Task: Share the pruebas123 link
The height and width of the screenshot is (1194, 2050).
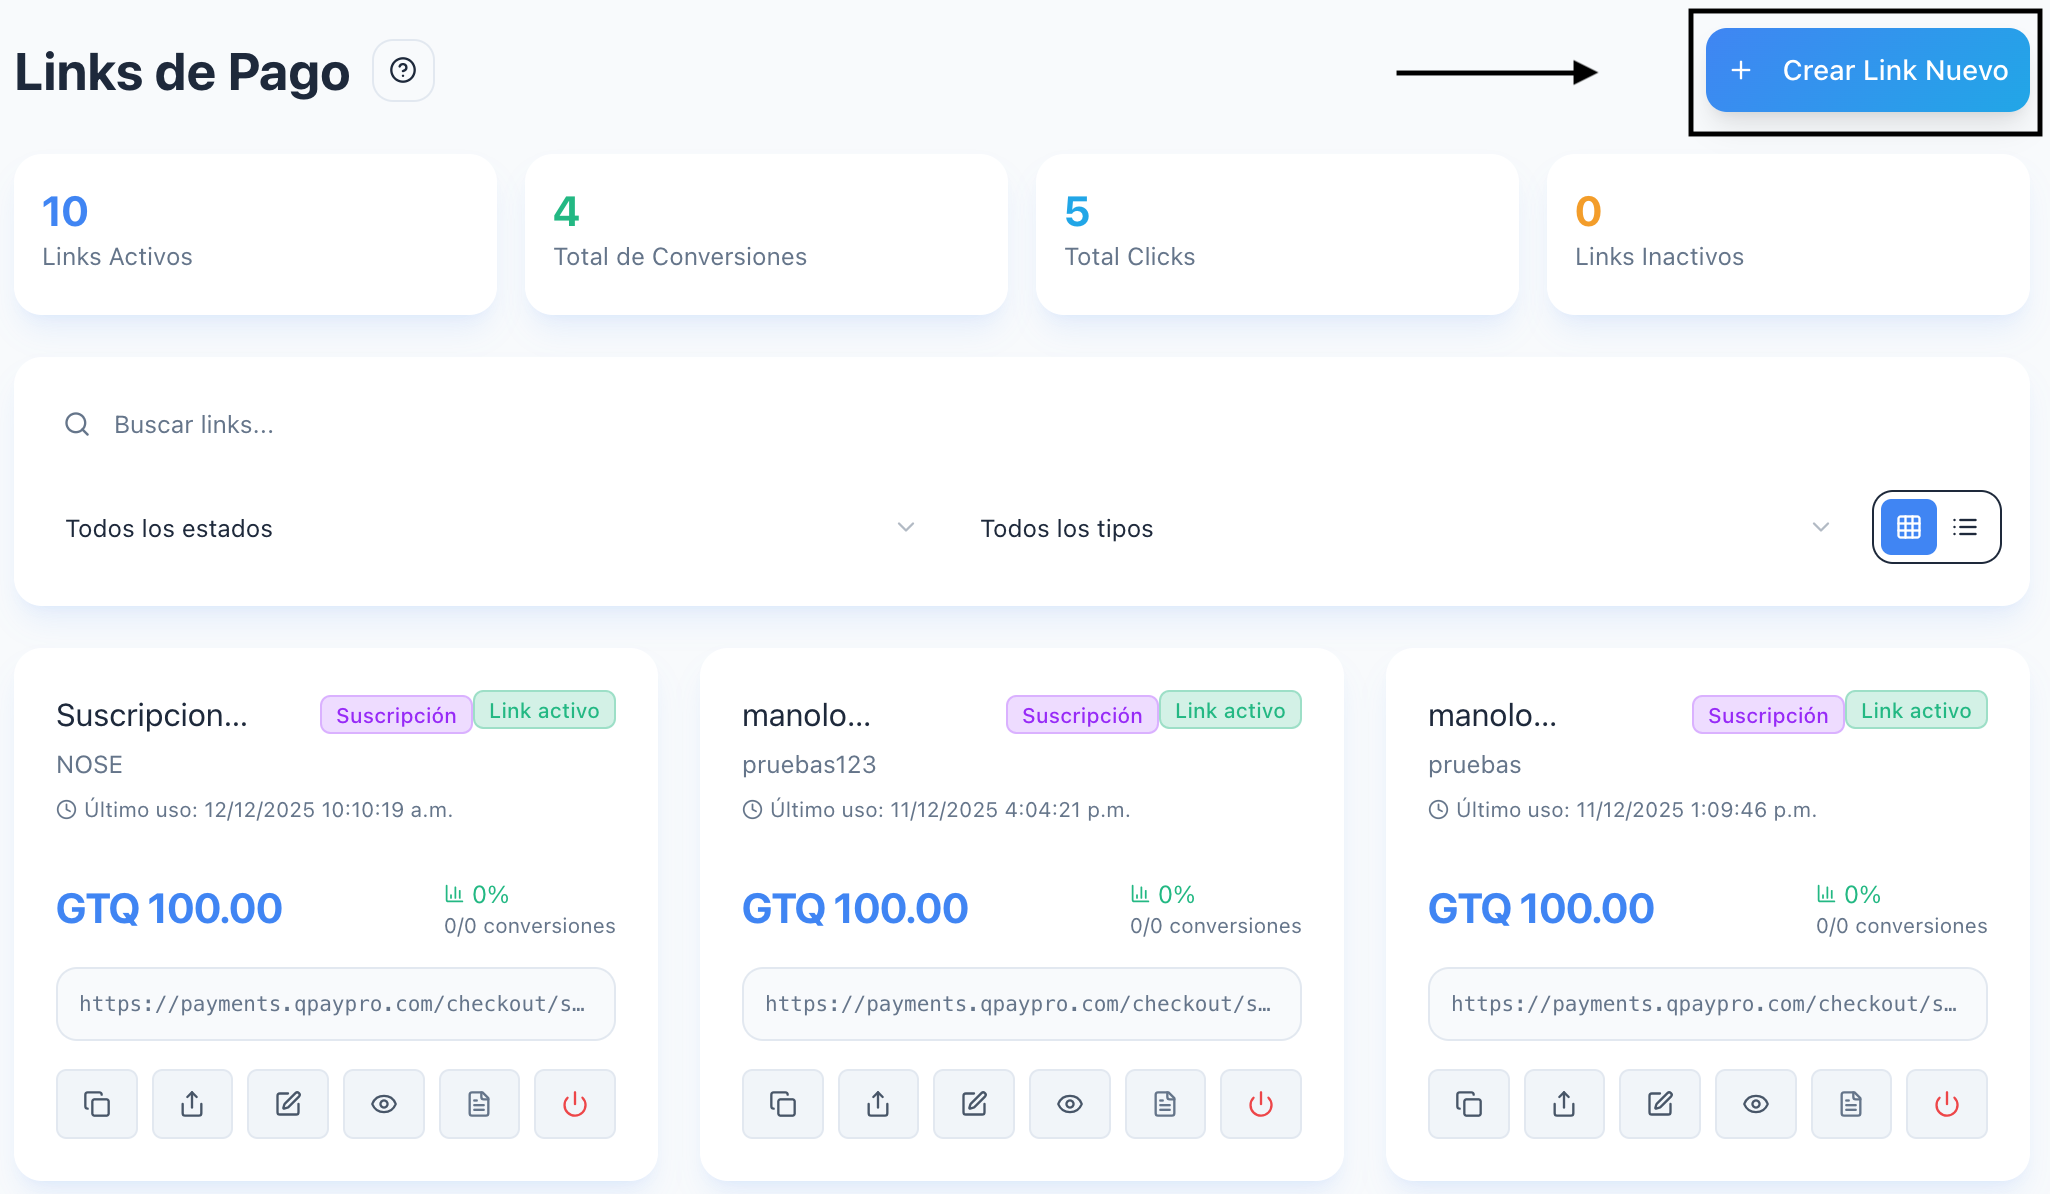Action: point(878,1104)
